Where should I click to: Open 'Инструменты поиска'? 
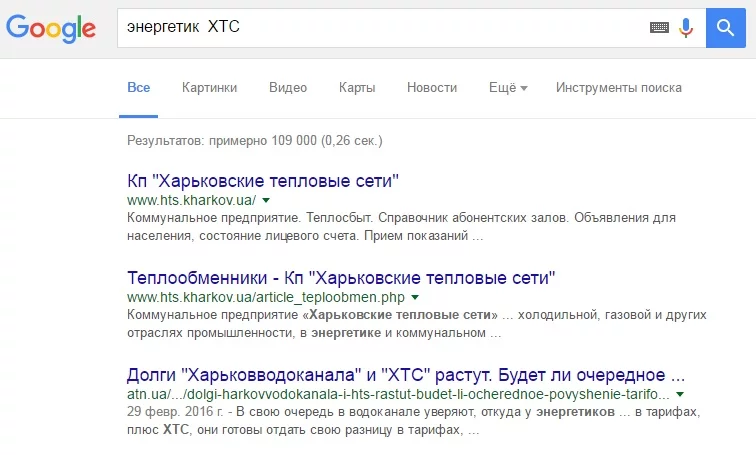619,88
